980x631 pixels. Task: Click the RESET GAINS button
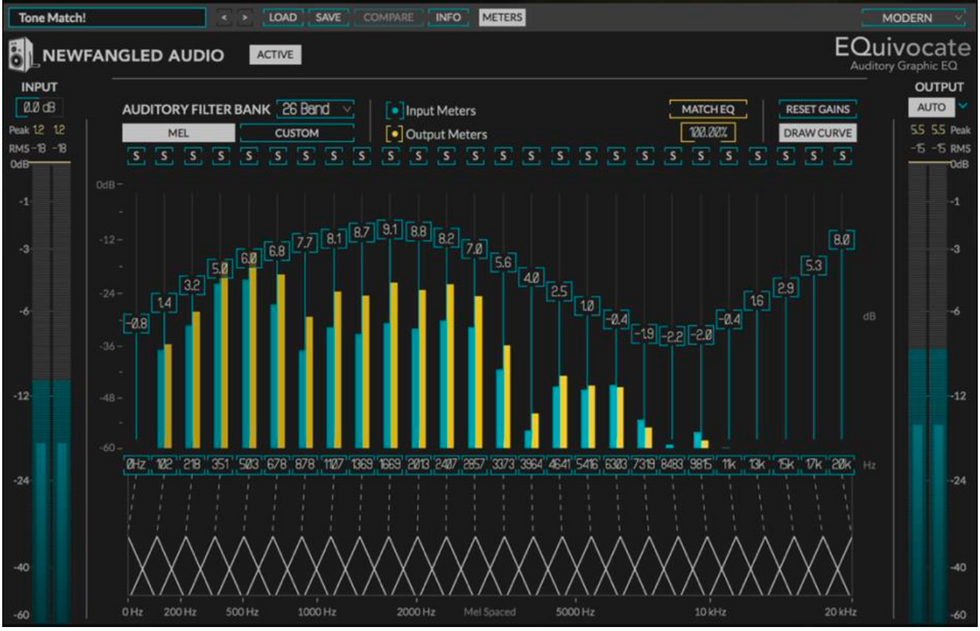tap(818, 109)
